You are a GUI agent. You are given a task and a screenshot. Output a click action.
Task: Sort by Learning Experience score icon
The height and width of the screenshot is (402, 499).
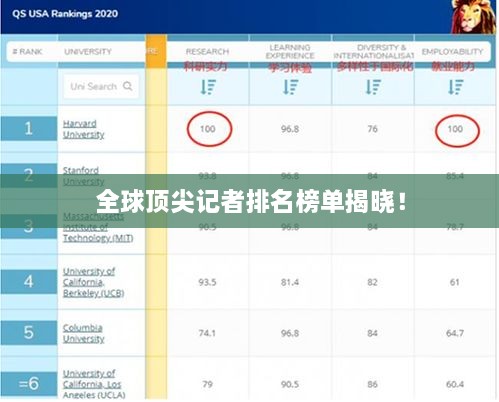point(291,87)
